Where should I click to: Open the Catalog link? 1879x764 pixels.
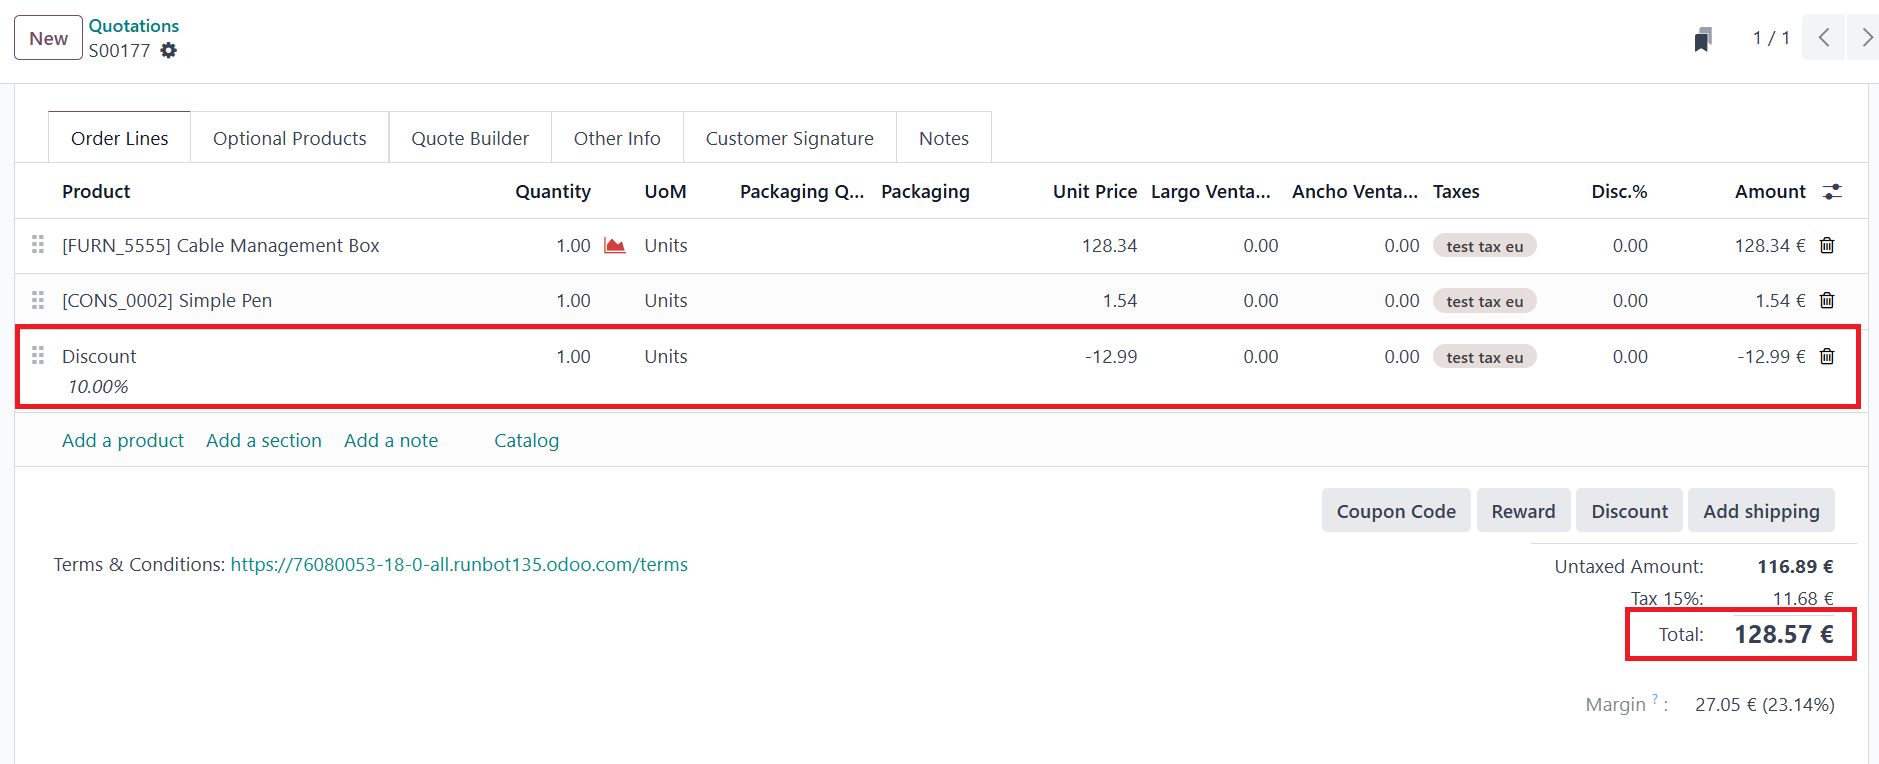(526, 441)
